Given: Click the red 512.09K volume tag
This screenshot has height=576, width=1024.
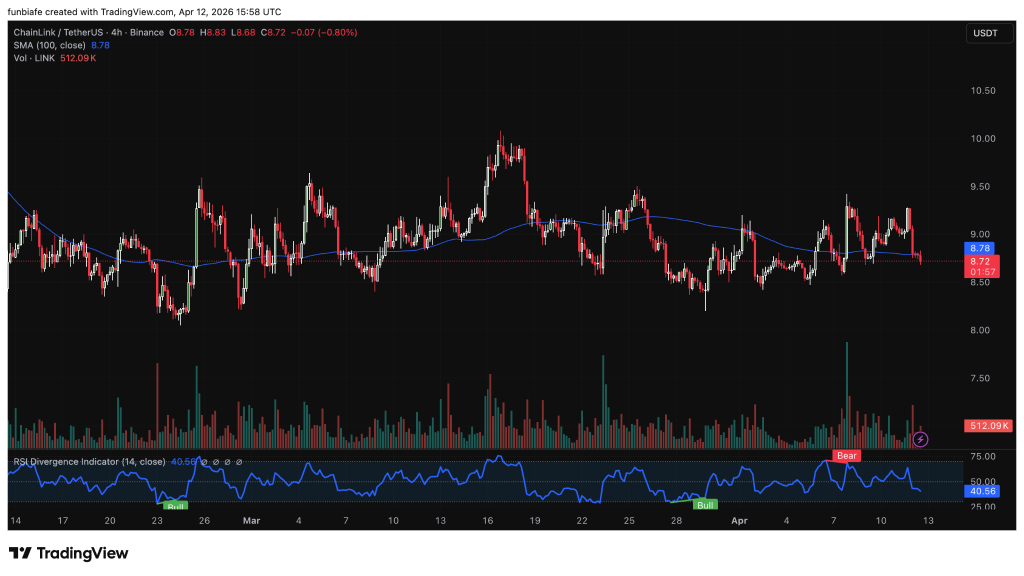Looking at the screenshot, I should click(x=988, y=426).
